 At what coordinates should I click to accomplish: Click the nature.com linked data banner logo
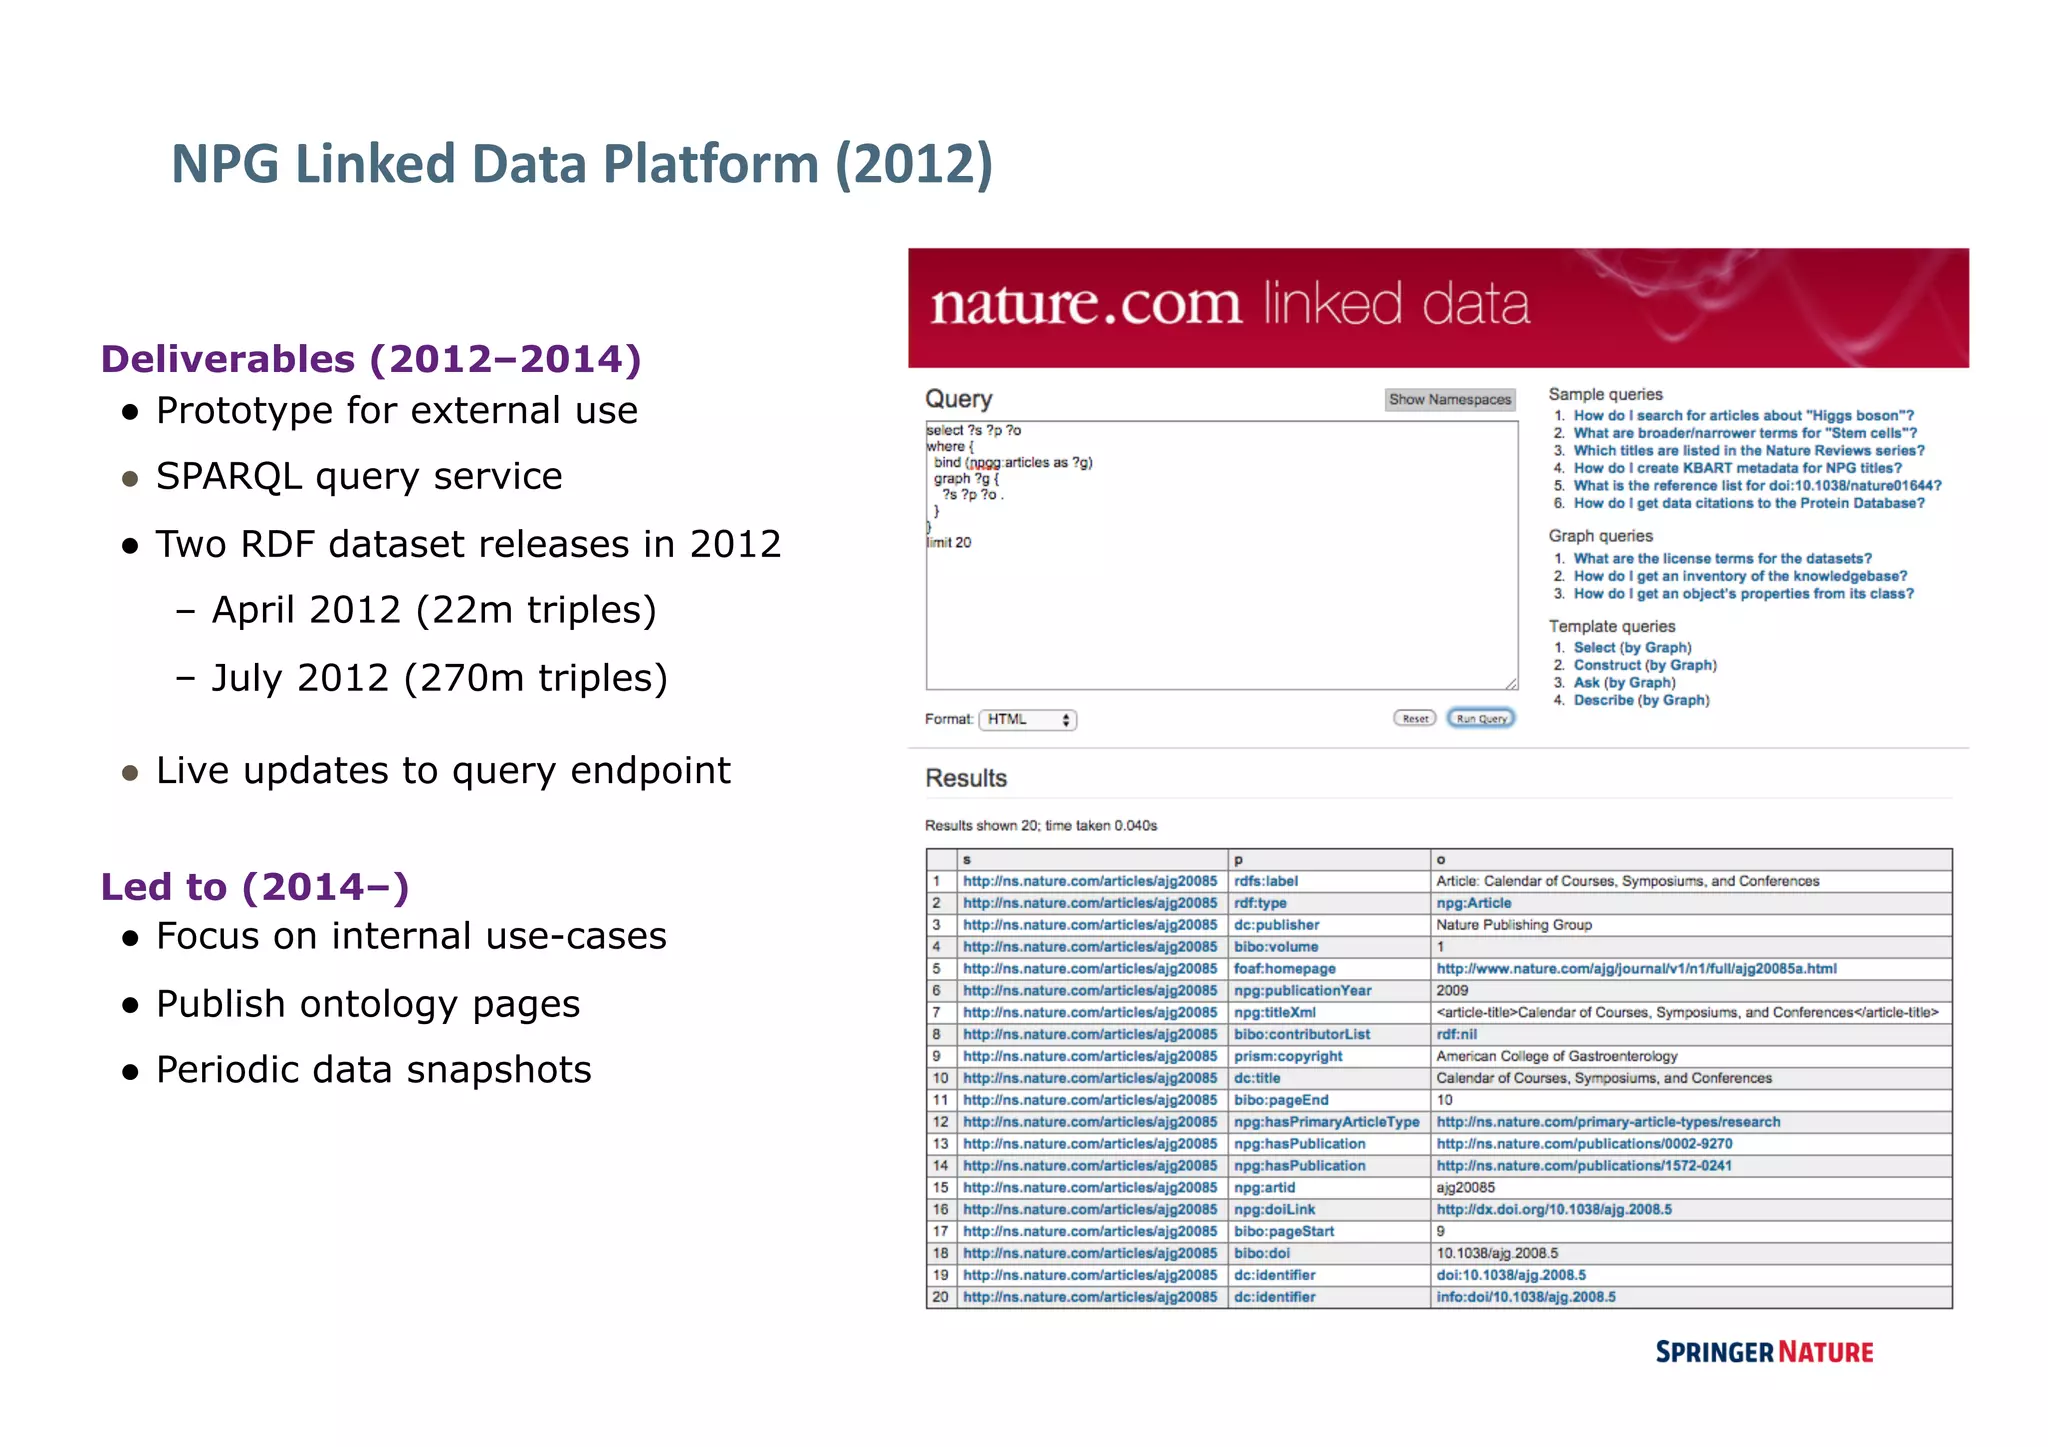click(x=1229, y=304)
